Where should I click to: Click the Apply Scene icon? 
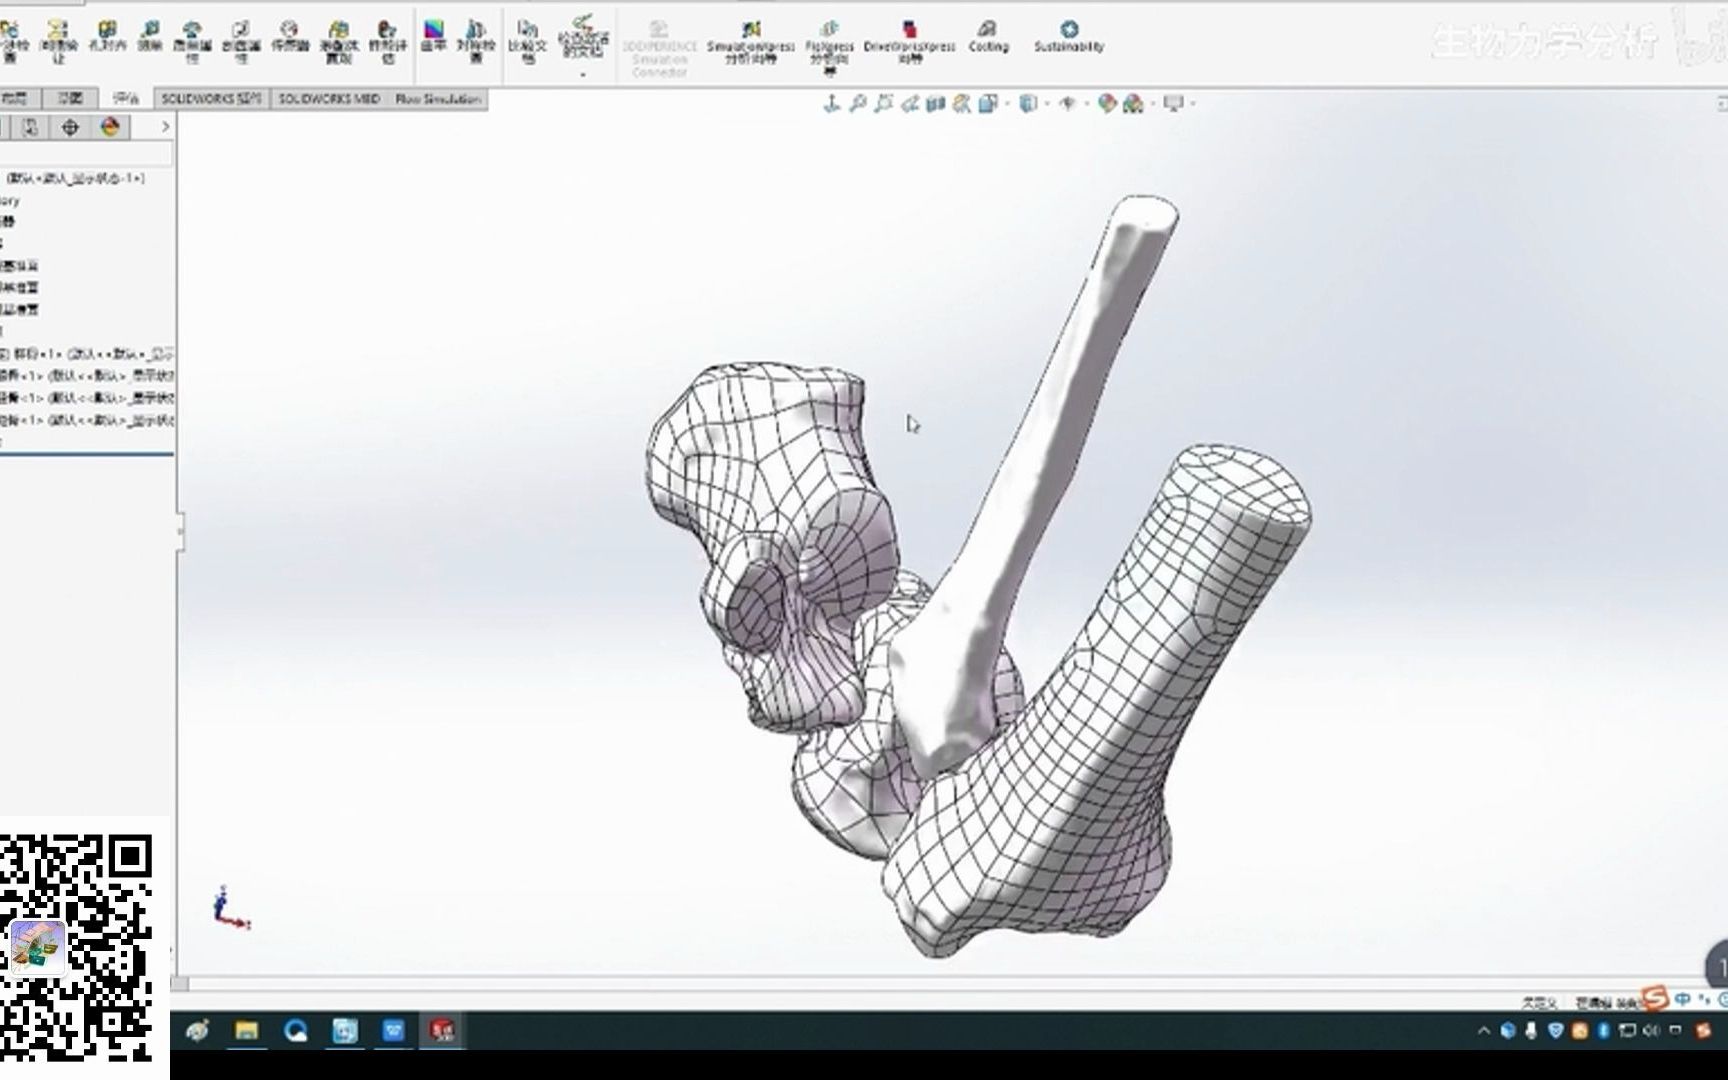coord(1133,103)
